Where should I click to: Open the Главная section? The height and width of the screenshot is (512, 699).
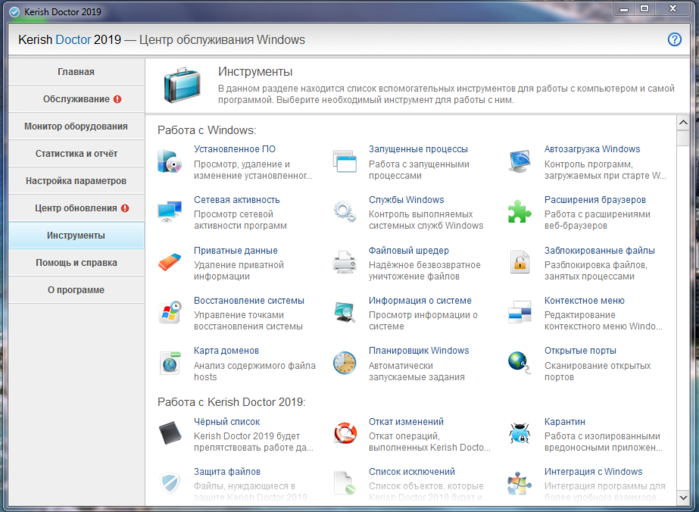(x=76, y=72)
